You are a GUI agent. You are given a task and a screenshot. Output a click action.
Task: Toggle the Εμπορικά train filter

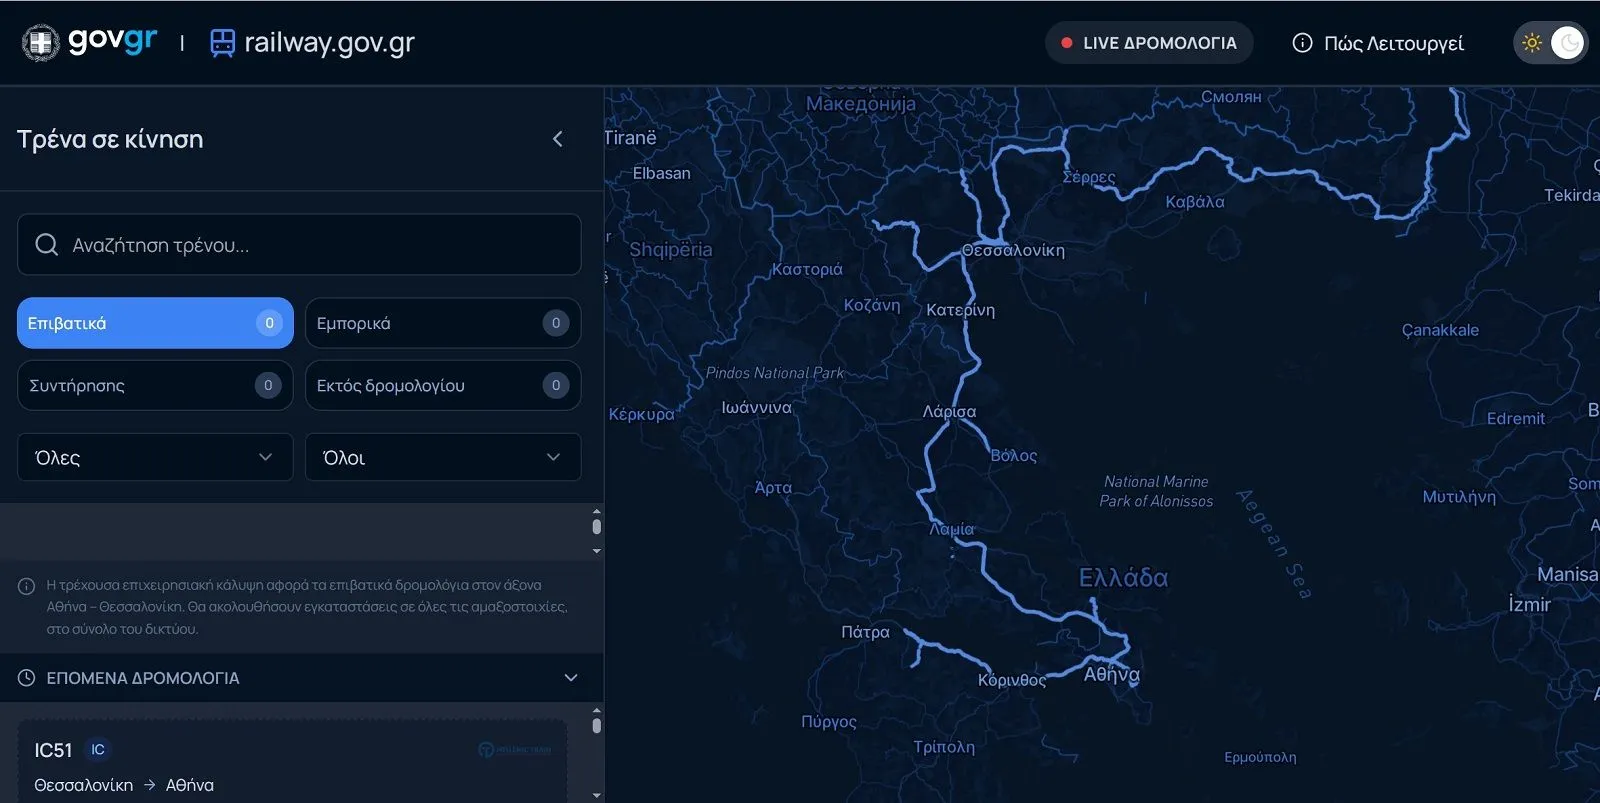[x=442, y=323]
